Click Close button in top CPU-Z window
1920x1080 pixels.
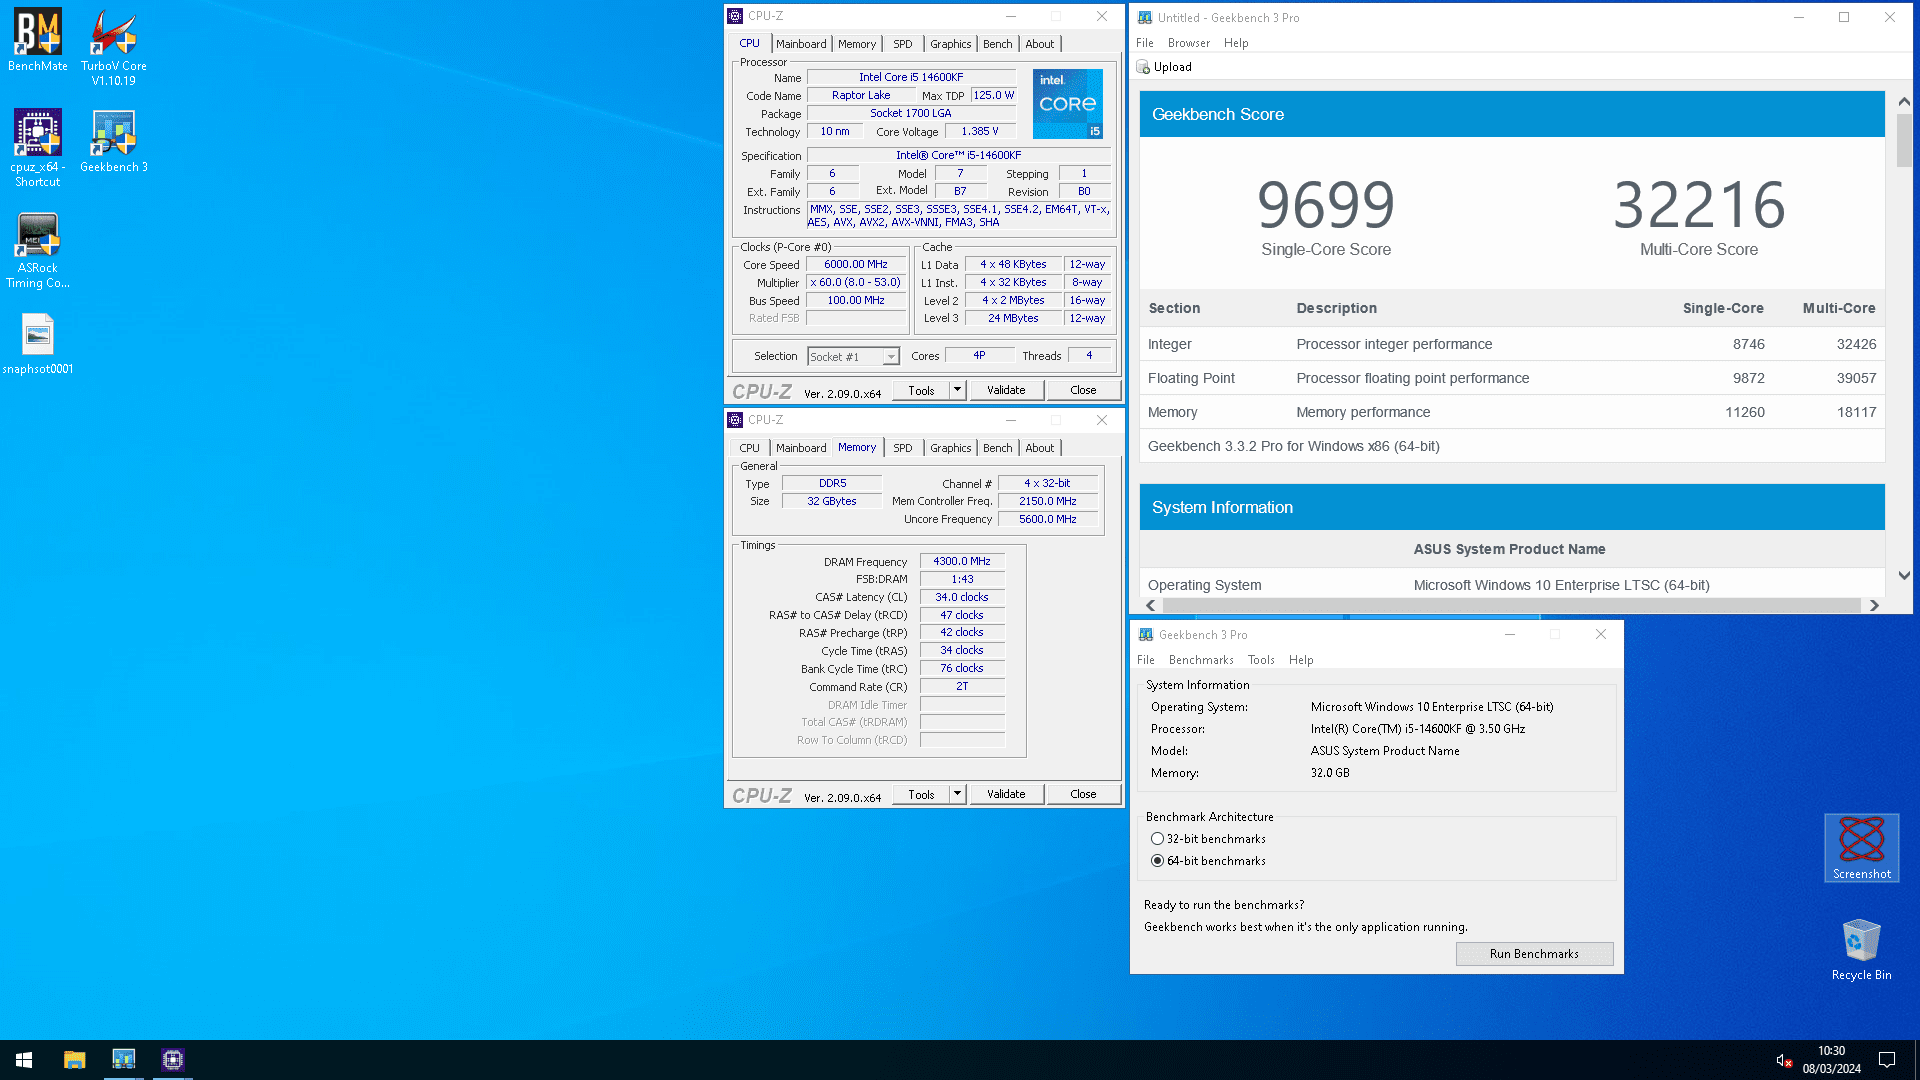1083,390
